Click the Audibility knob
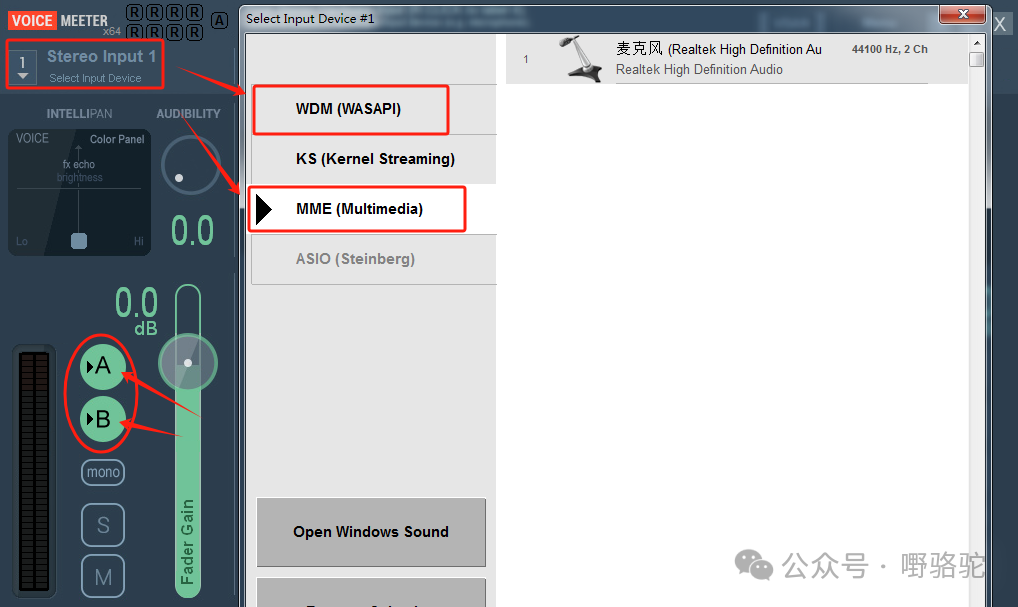This screenshot has height=607, width=1018. point(188,166)
